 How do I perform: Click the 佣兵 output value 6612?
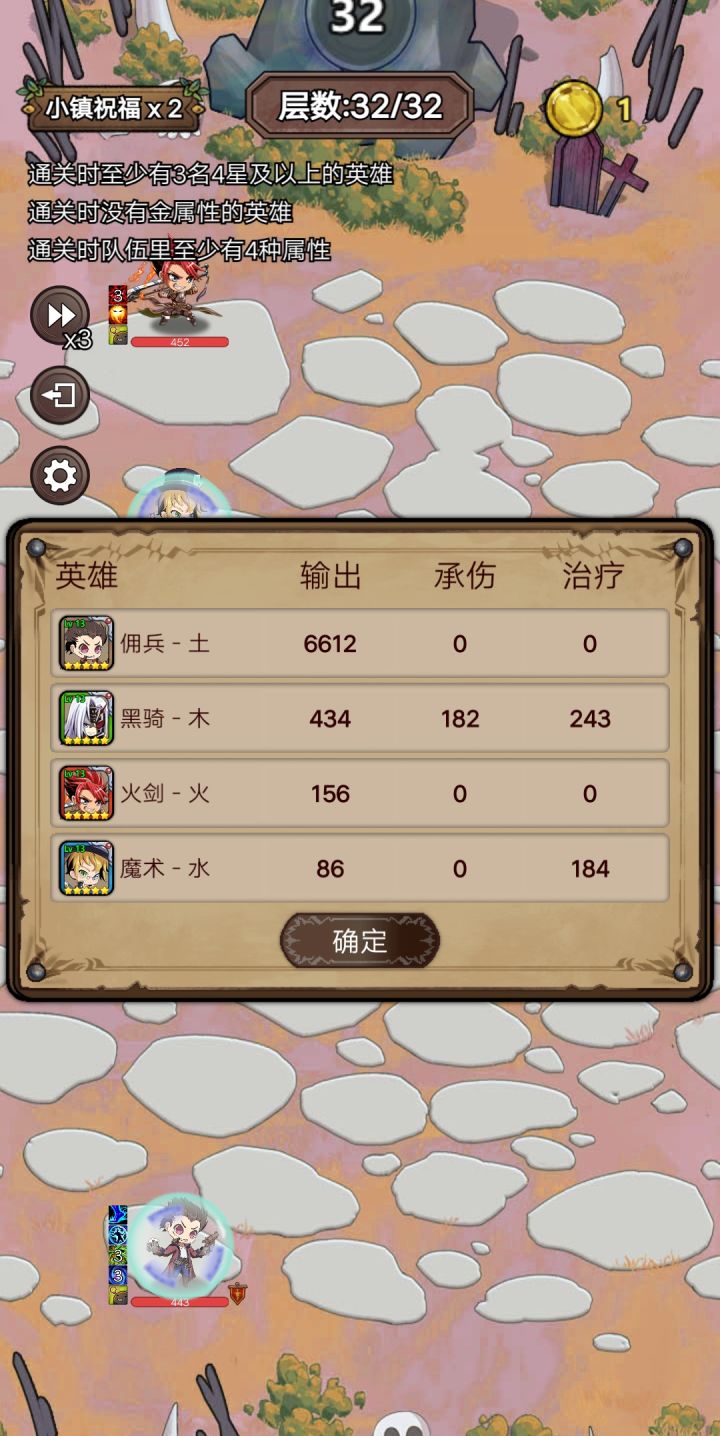point(330,643)
